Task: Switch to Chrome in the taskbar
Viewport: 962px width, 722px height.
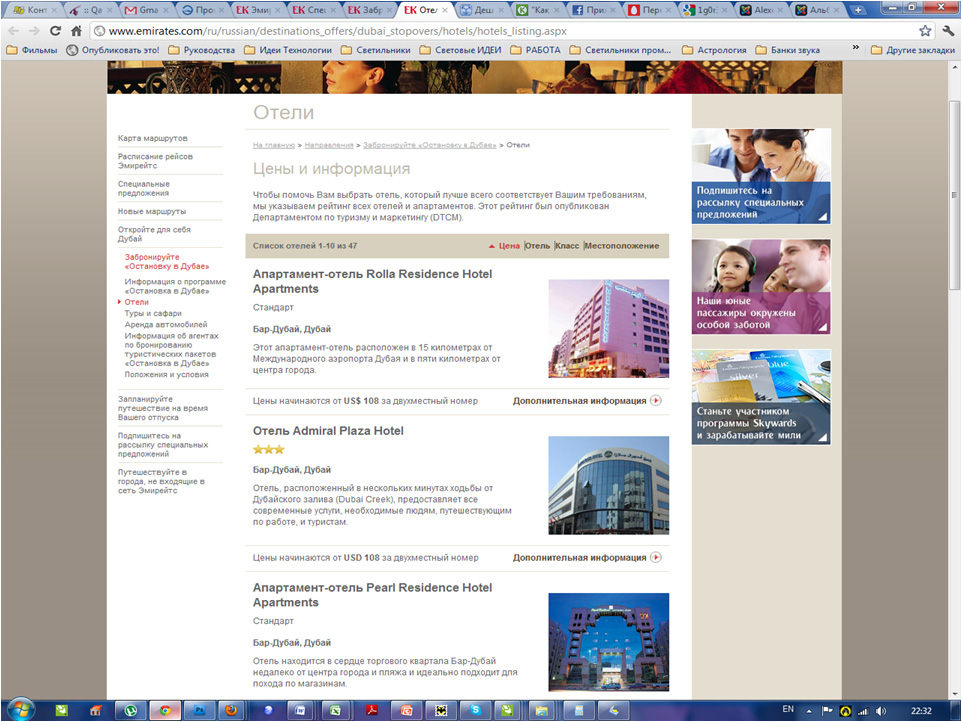Action: coord(165,710)
